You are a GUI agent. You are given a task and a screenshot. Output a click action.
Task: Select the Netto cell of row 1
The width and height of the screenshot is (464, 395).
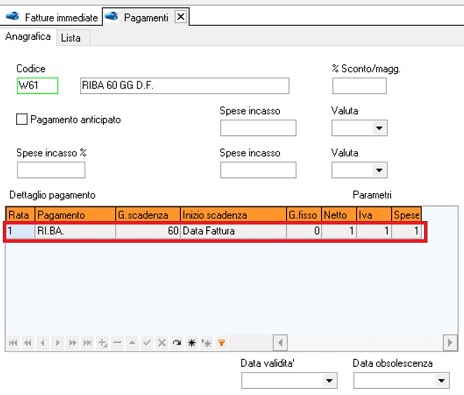coord(339,231)
